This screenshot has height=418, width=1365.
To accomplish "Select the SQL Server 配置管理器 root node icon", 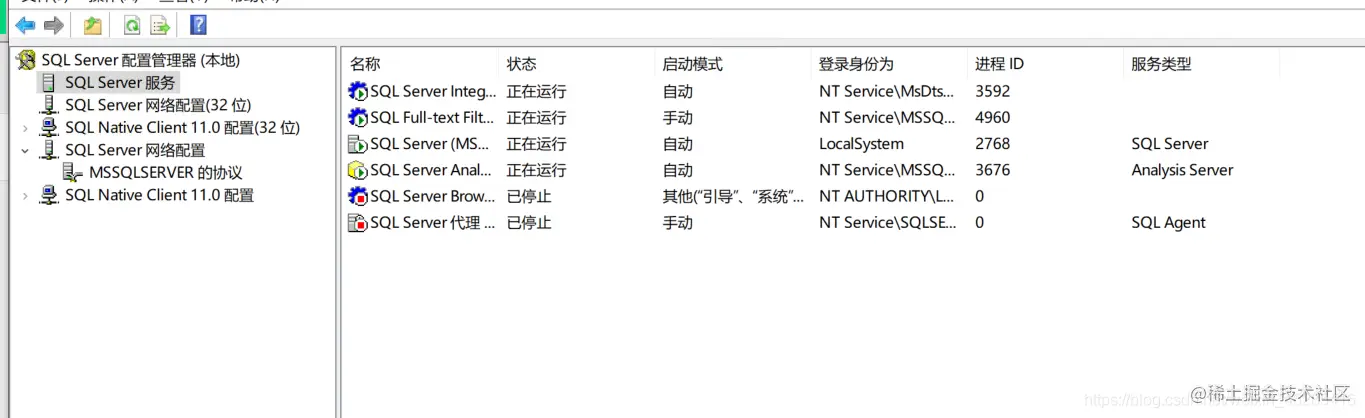I will 27,61.
